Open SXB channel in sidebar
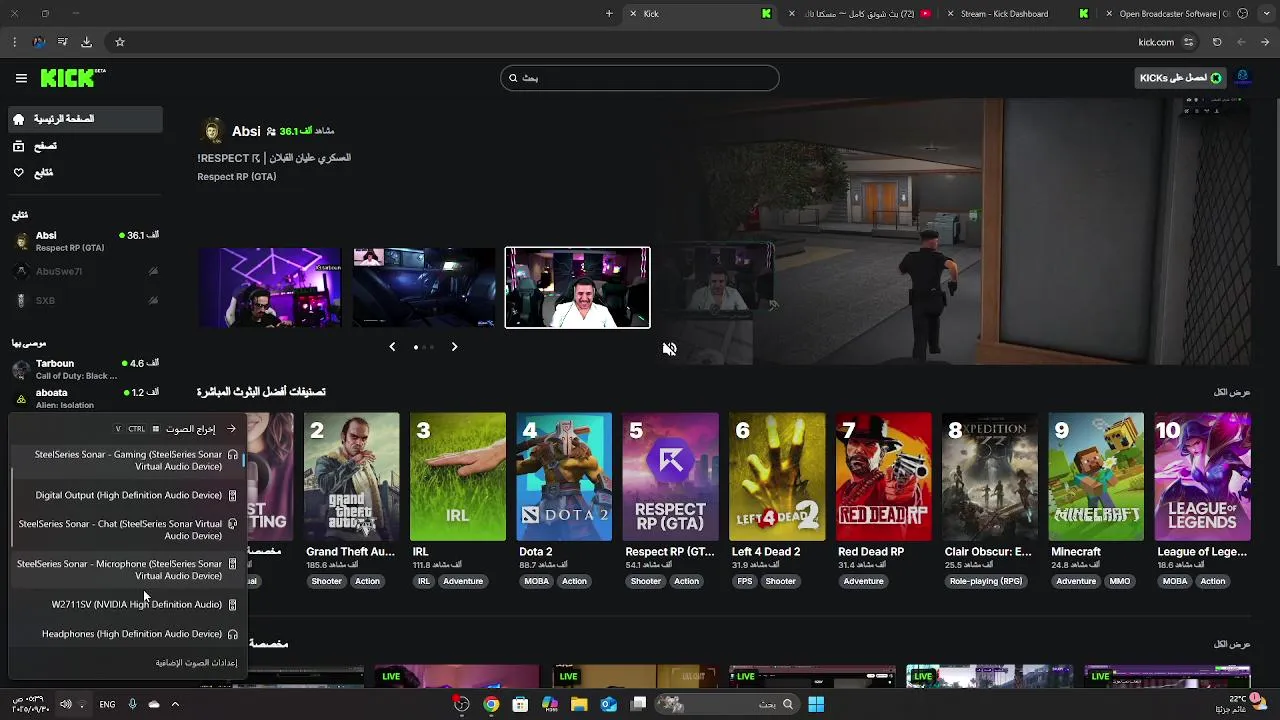The width and height of the screenshot is (1280, 720). tap(85, 300)
